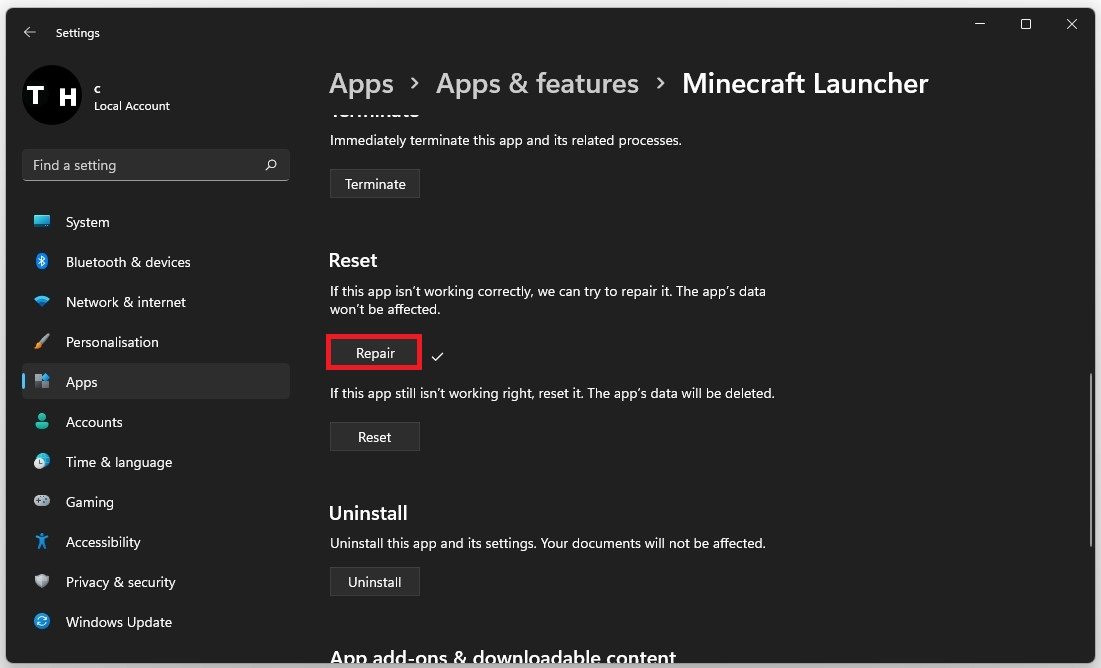Click the Accessibility figure icon
This screenshot has height=668, width=1101.
pos(42,542)
